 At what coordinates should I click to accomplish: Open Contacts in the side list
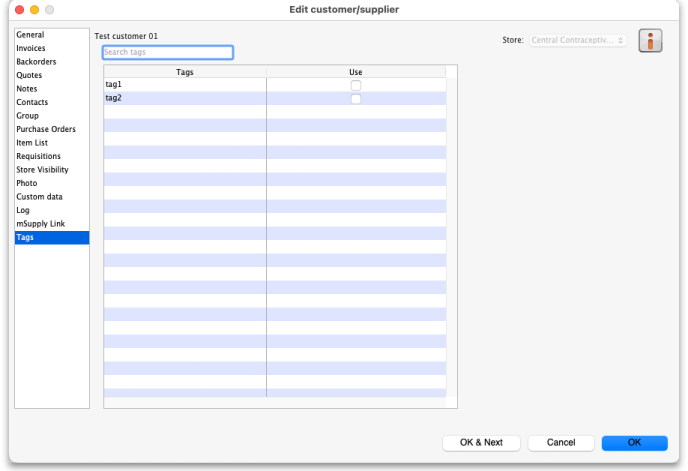click(x=32, y=102)
